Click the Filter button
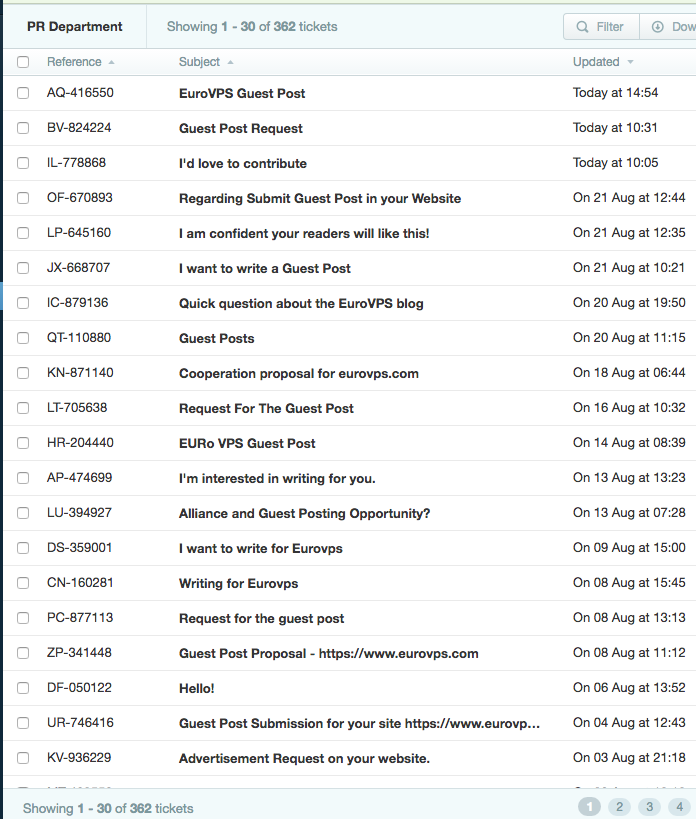The image size is (696, 819). (601, 27)
